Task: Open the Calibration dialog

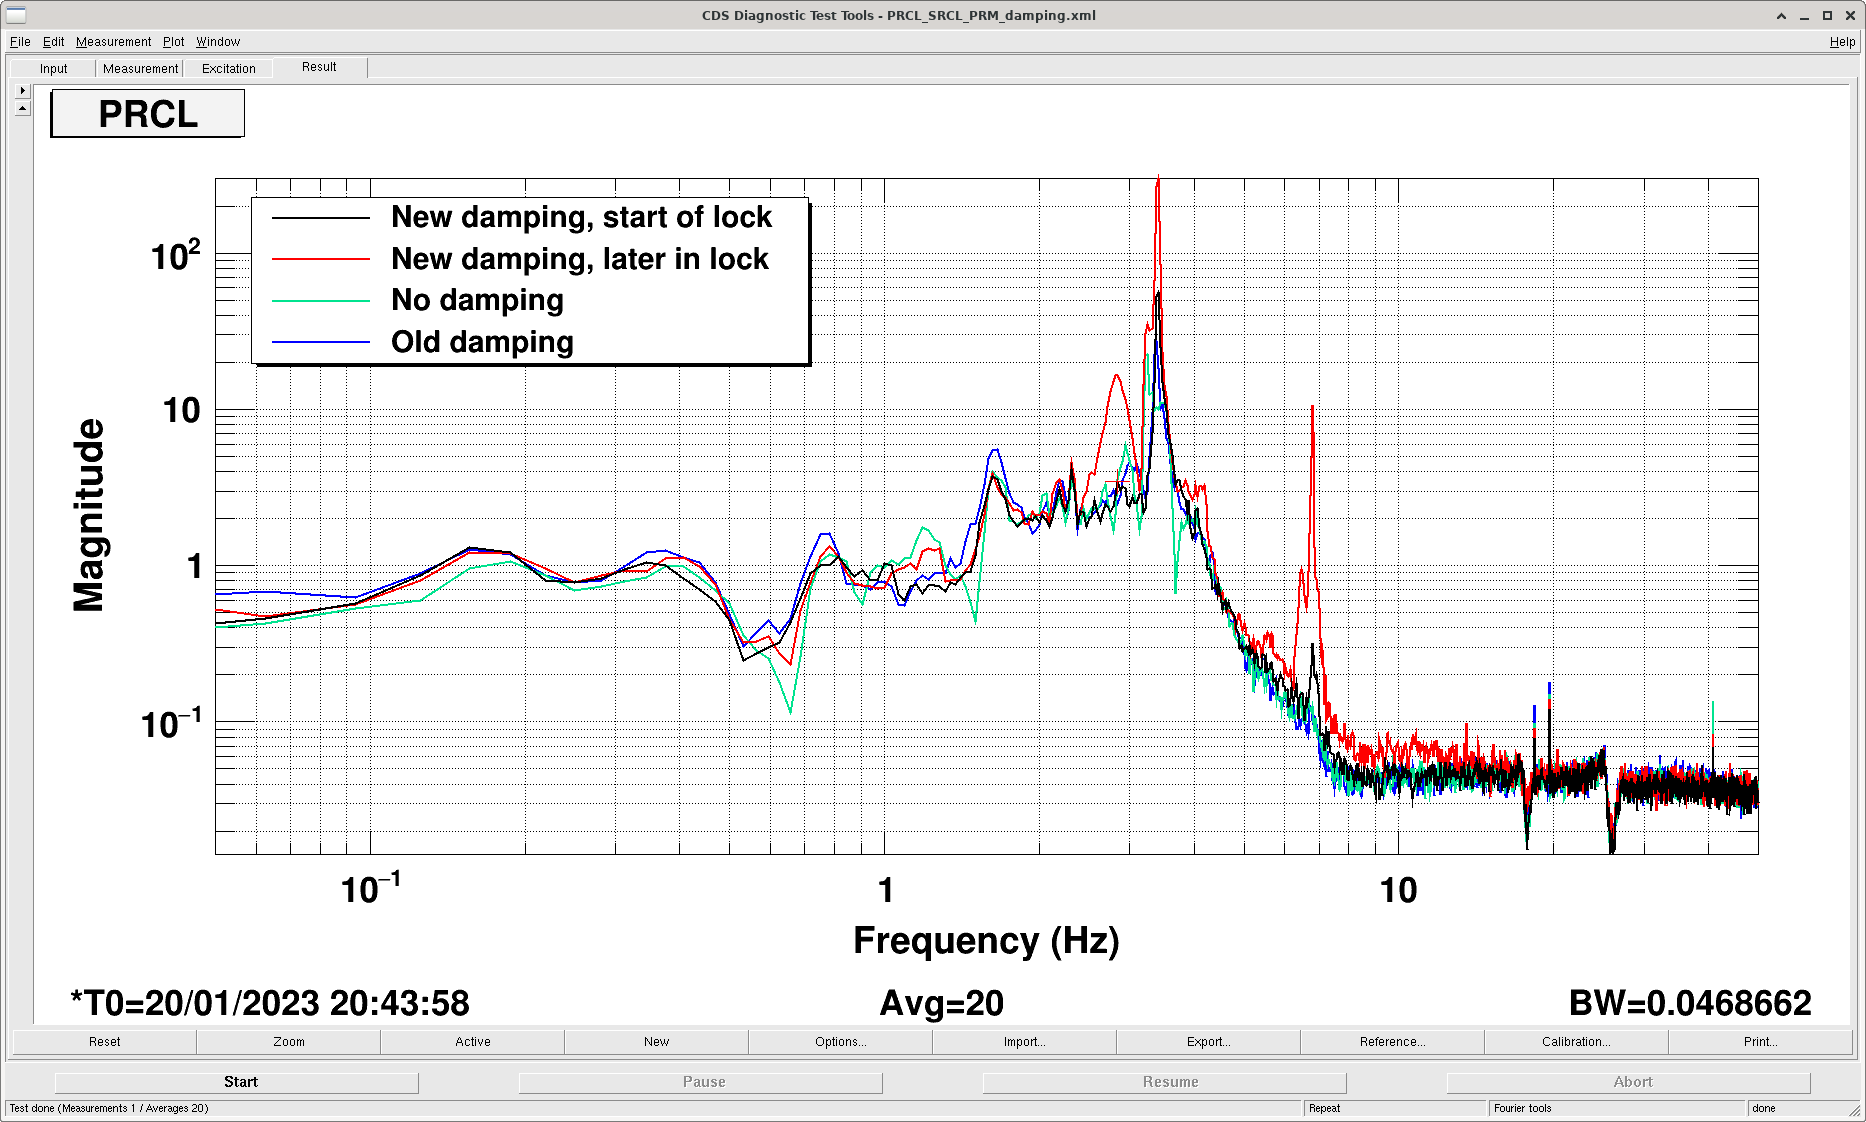Action: pos(1576,1042)
